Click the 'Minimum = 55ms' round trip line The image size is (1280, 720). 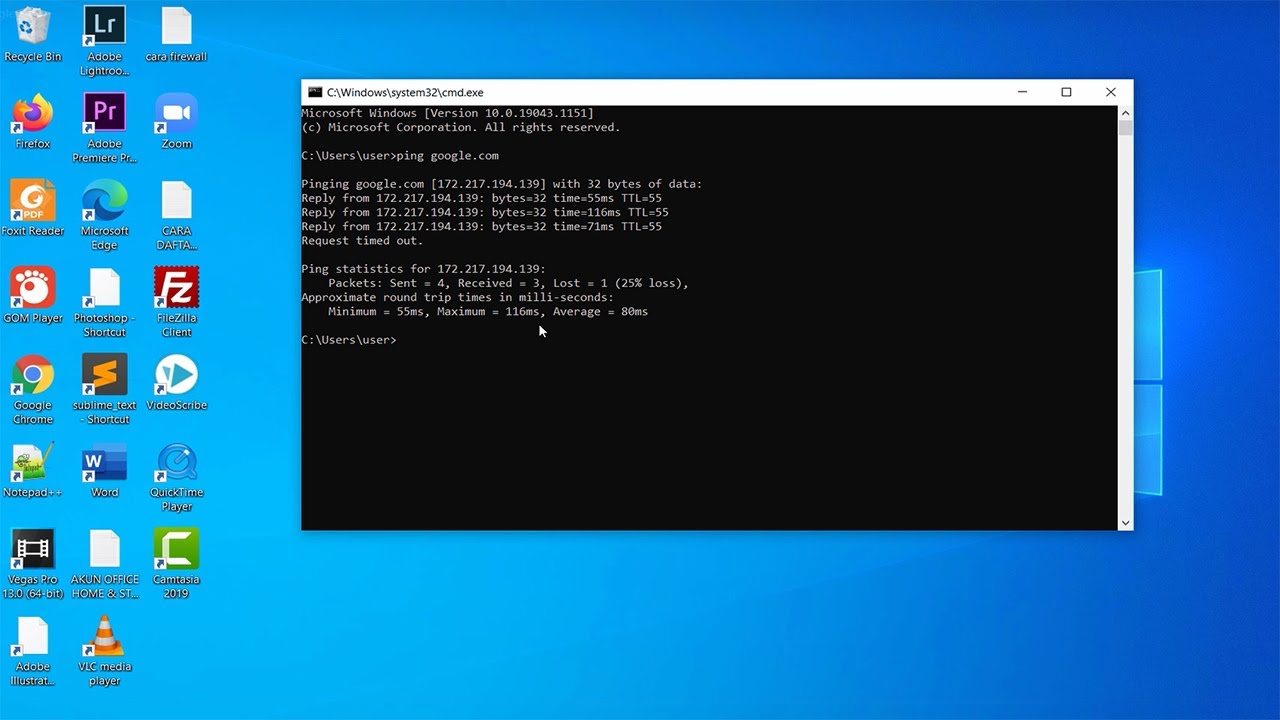[x=488, y=312]
